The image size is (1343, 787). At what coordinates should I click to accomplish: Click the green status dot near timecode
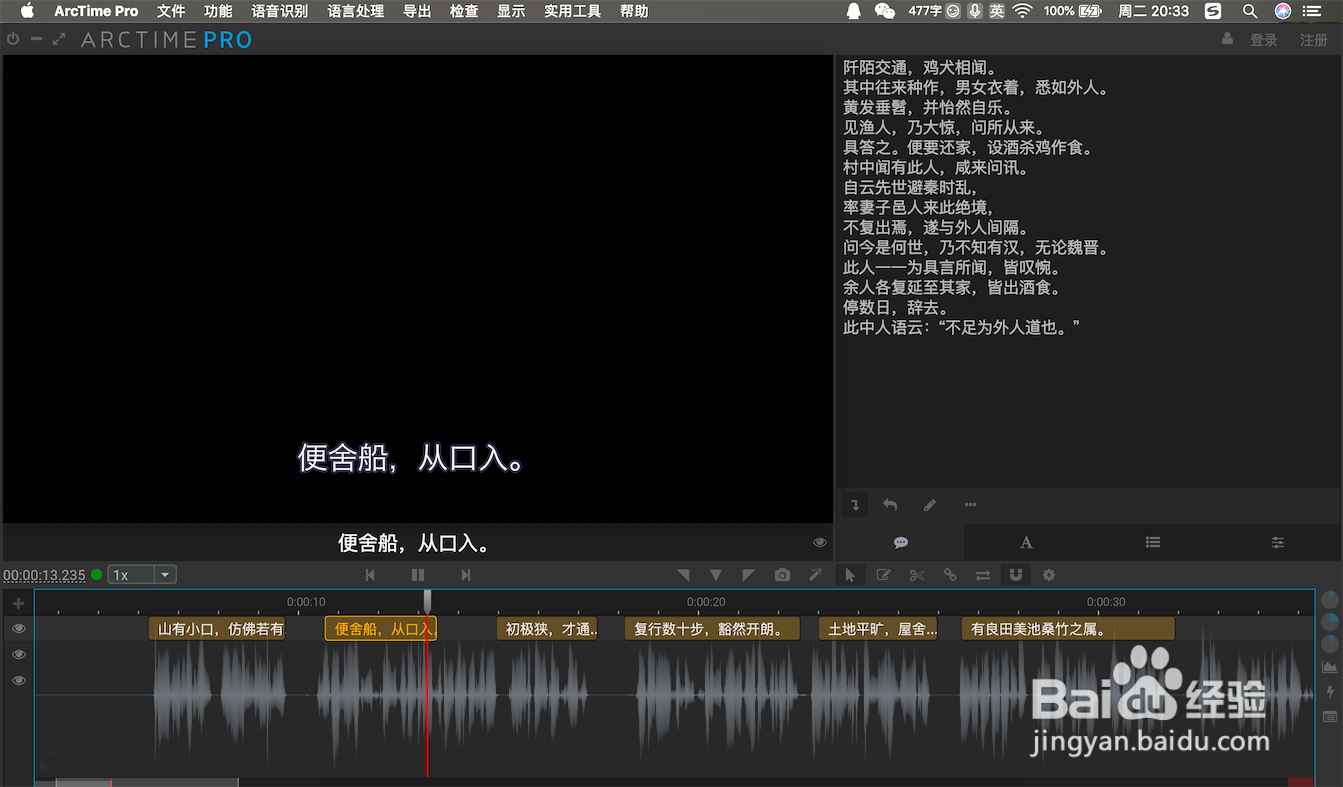coord(97,575)
